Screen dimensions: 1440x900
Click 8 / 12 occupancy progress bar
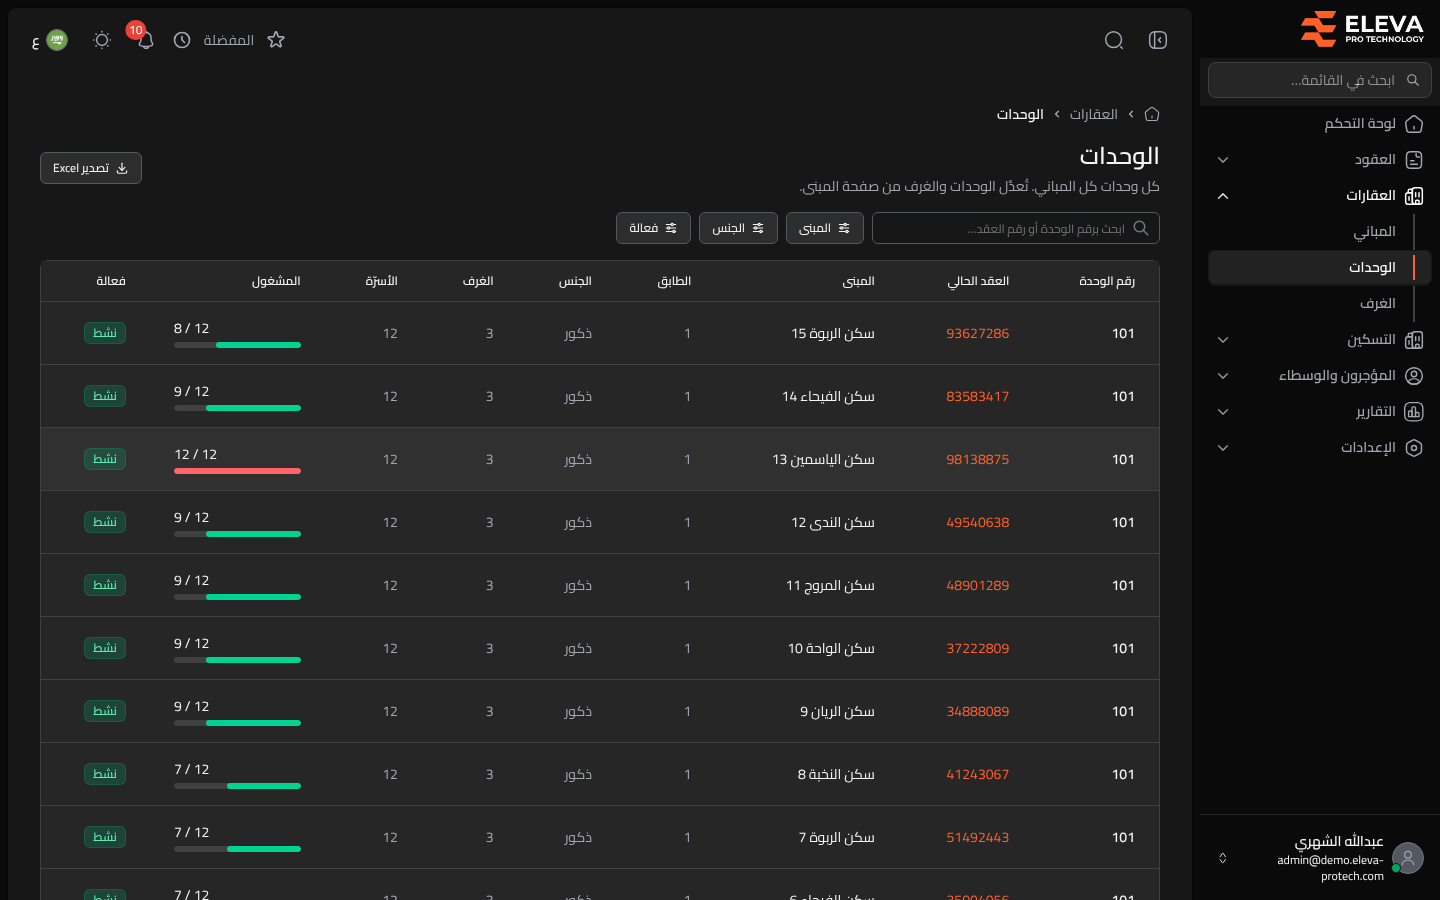tap(237, 345)
